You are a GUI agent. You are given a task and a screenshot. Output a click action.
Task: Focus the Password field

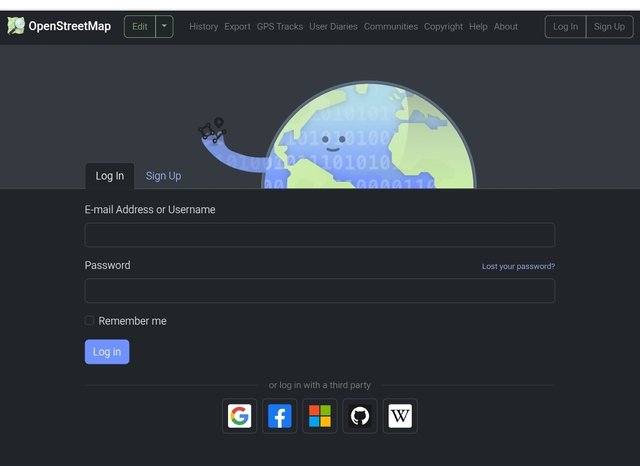coord(320,291)
